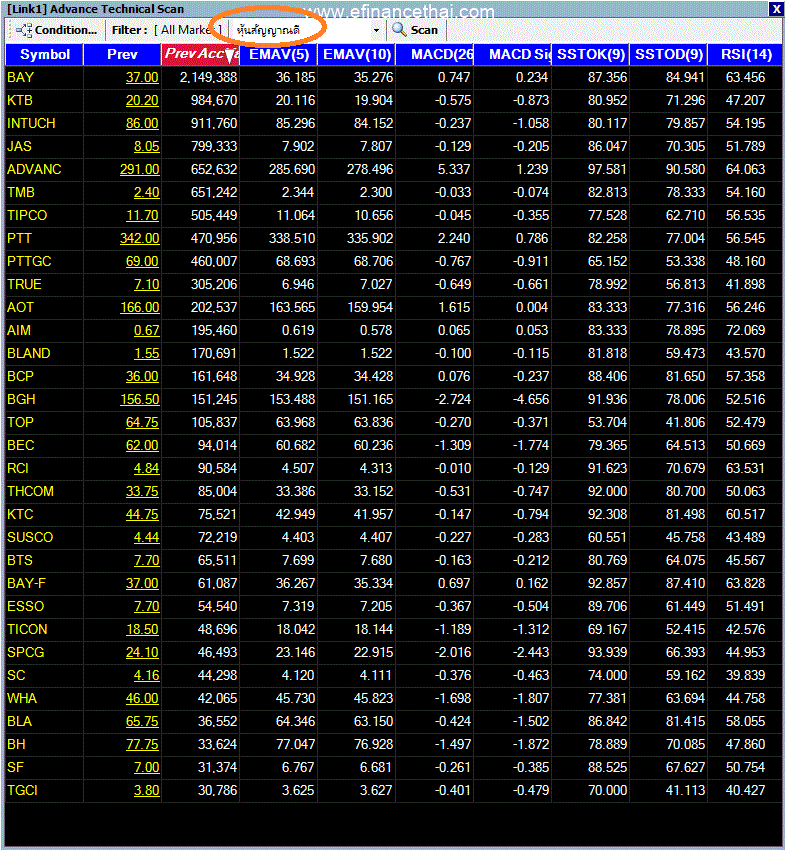Click PTT EMAV(5) value 338.510

[x=292, y=238]
